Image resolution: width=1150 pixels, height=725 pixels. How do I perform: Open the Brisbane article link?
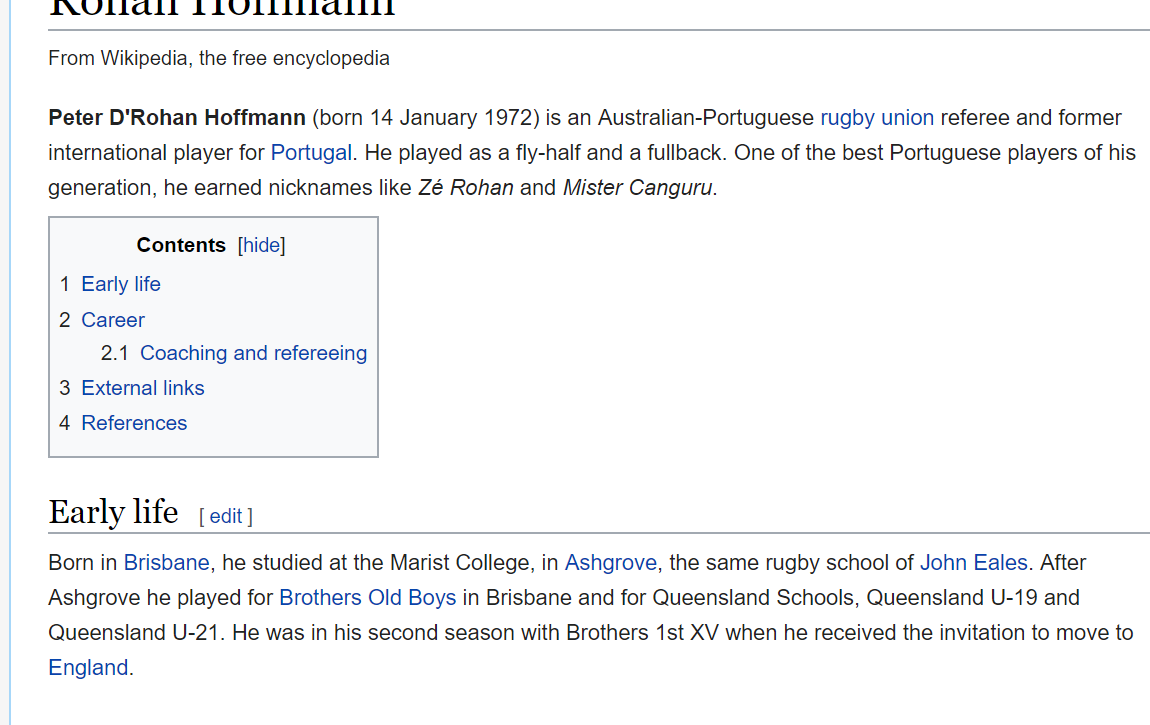pos(166,563)
